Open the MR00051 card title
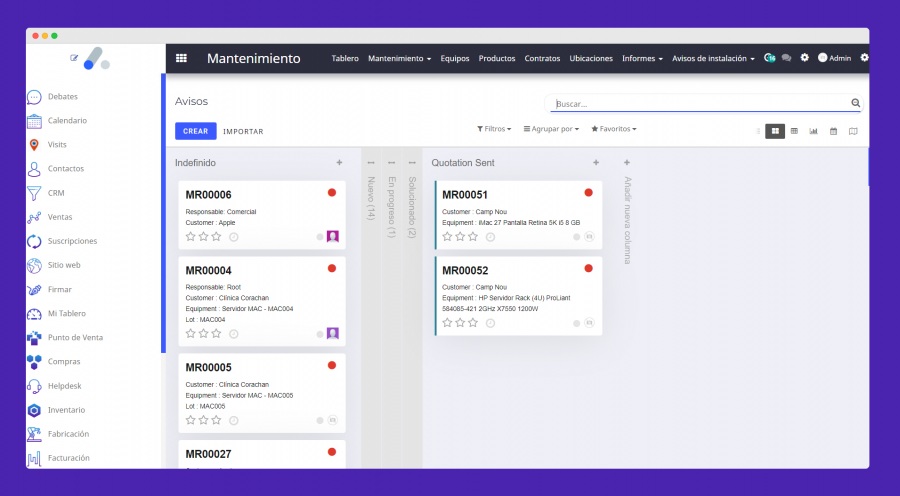The width and height of the screenshot is (900, 496). pos(465,195)
